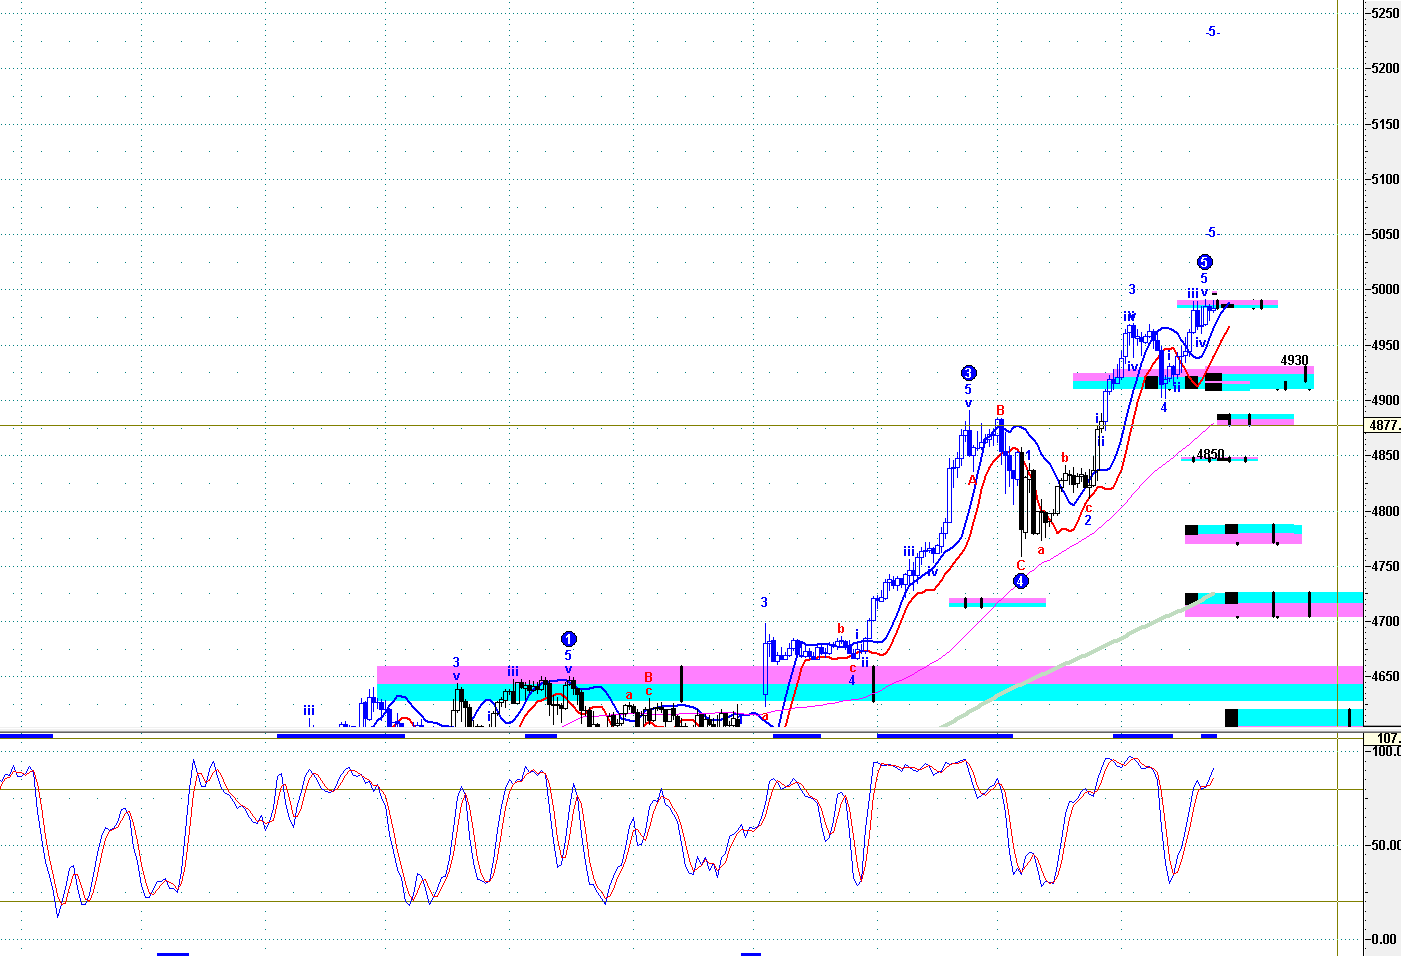Screen dimensions: 1401x956
Task: Click the 100.0 oscillator scale label
Action: click(1385, 752)
